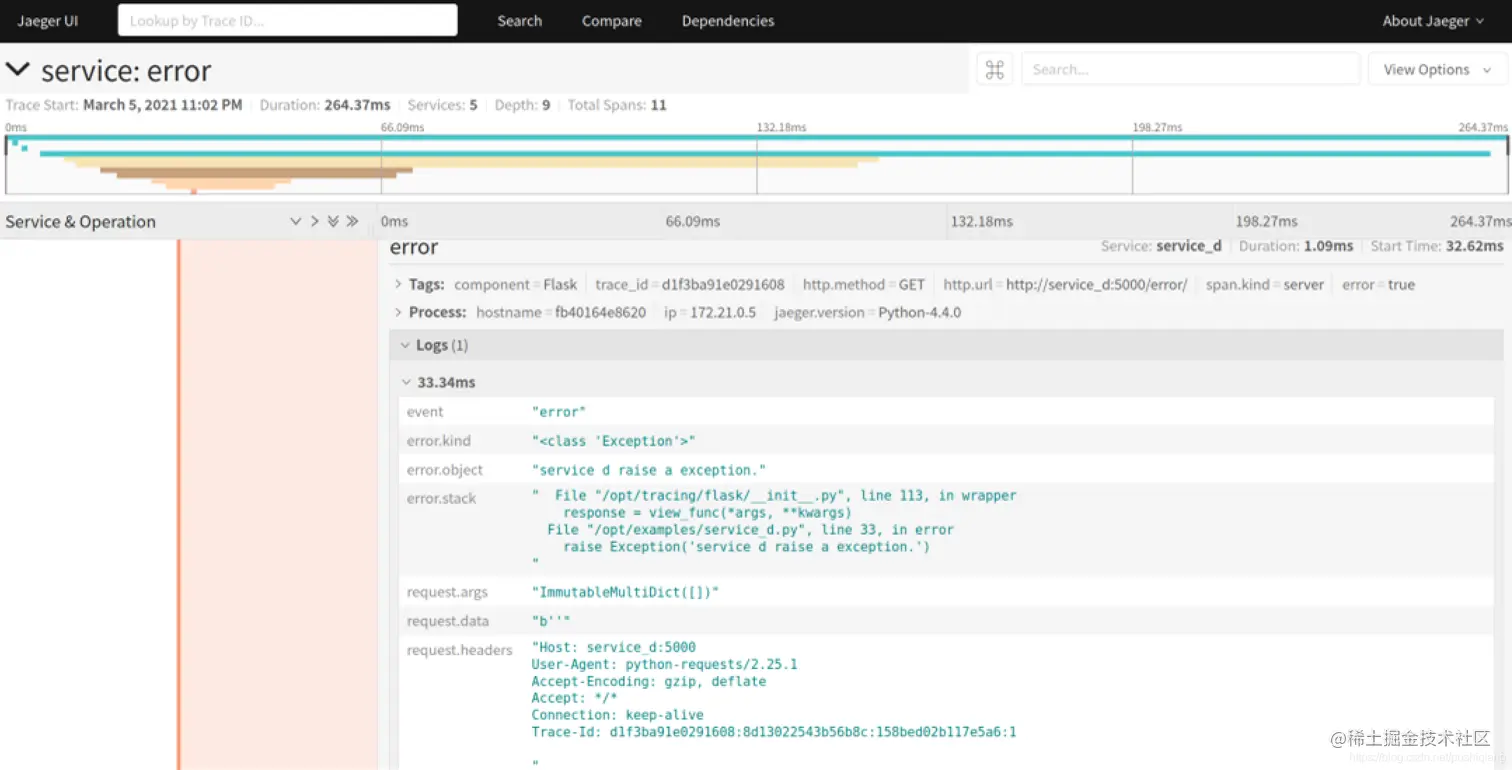Image resolution: width=1512 pixels, height=770 pixels.
Task: Click the component = Flask tag
Action: (x=516, y=284)
